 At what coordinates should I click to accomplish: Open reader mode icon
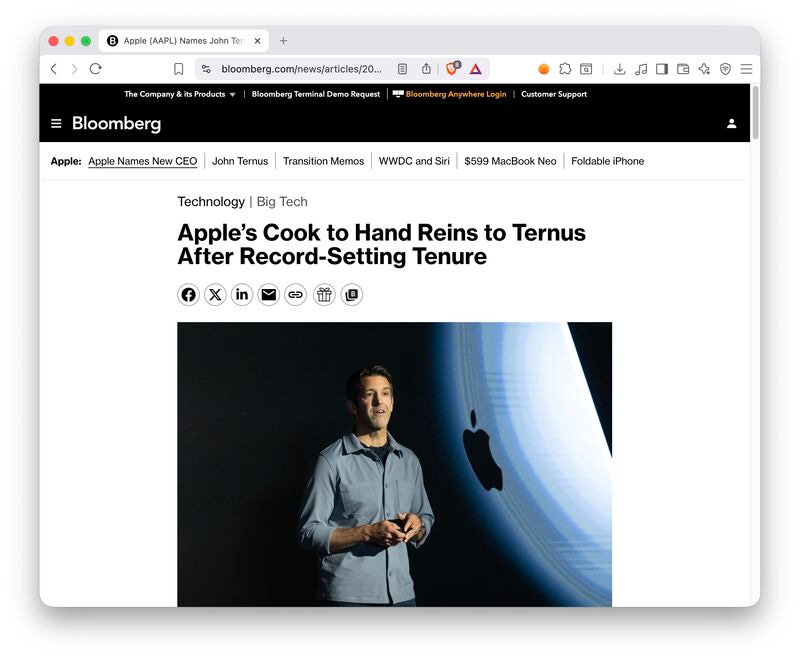tap(403, 69)
